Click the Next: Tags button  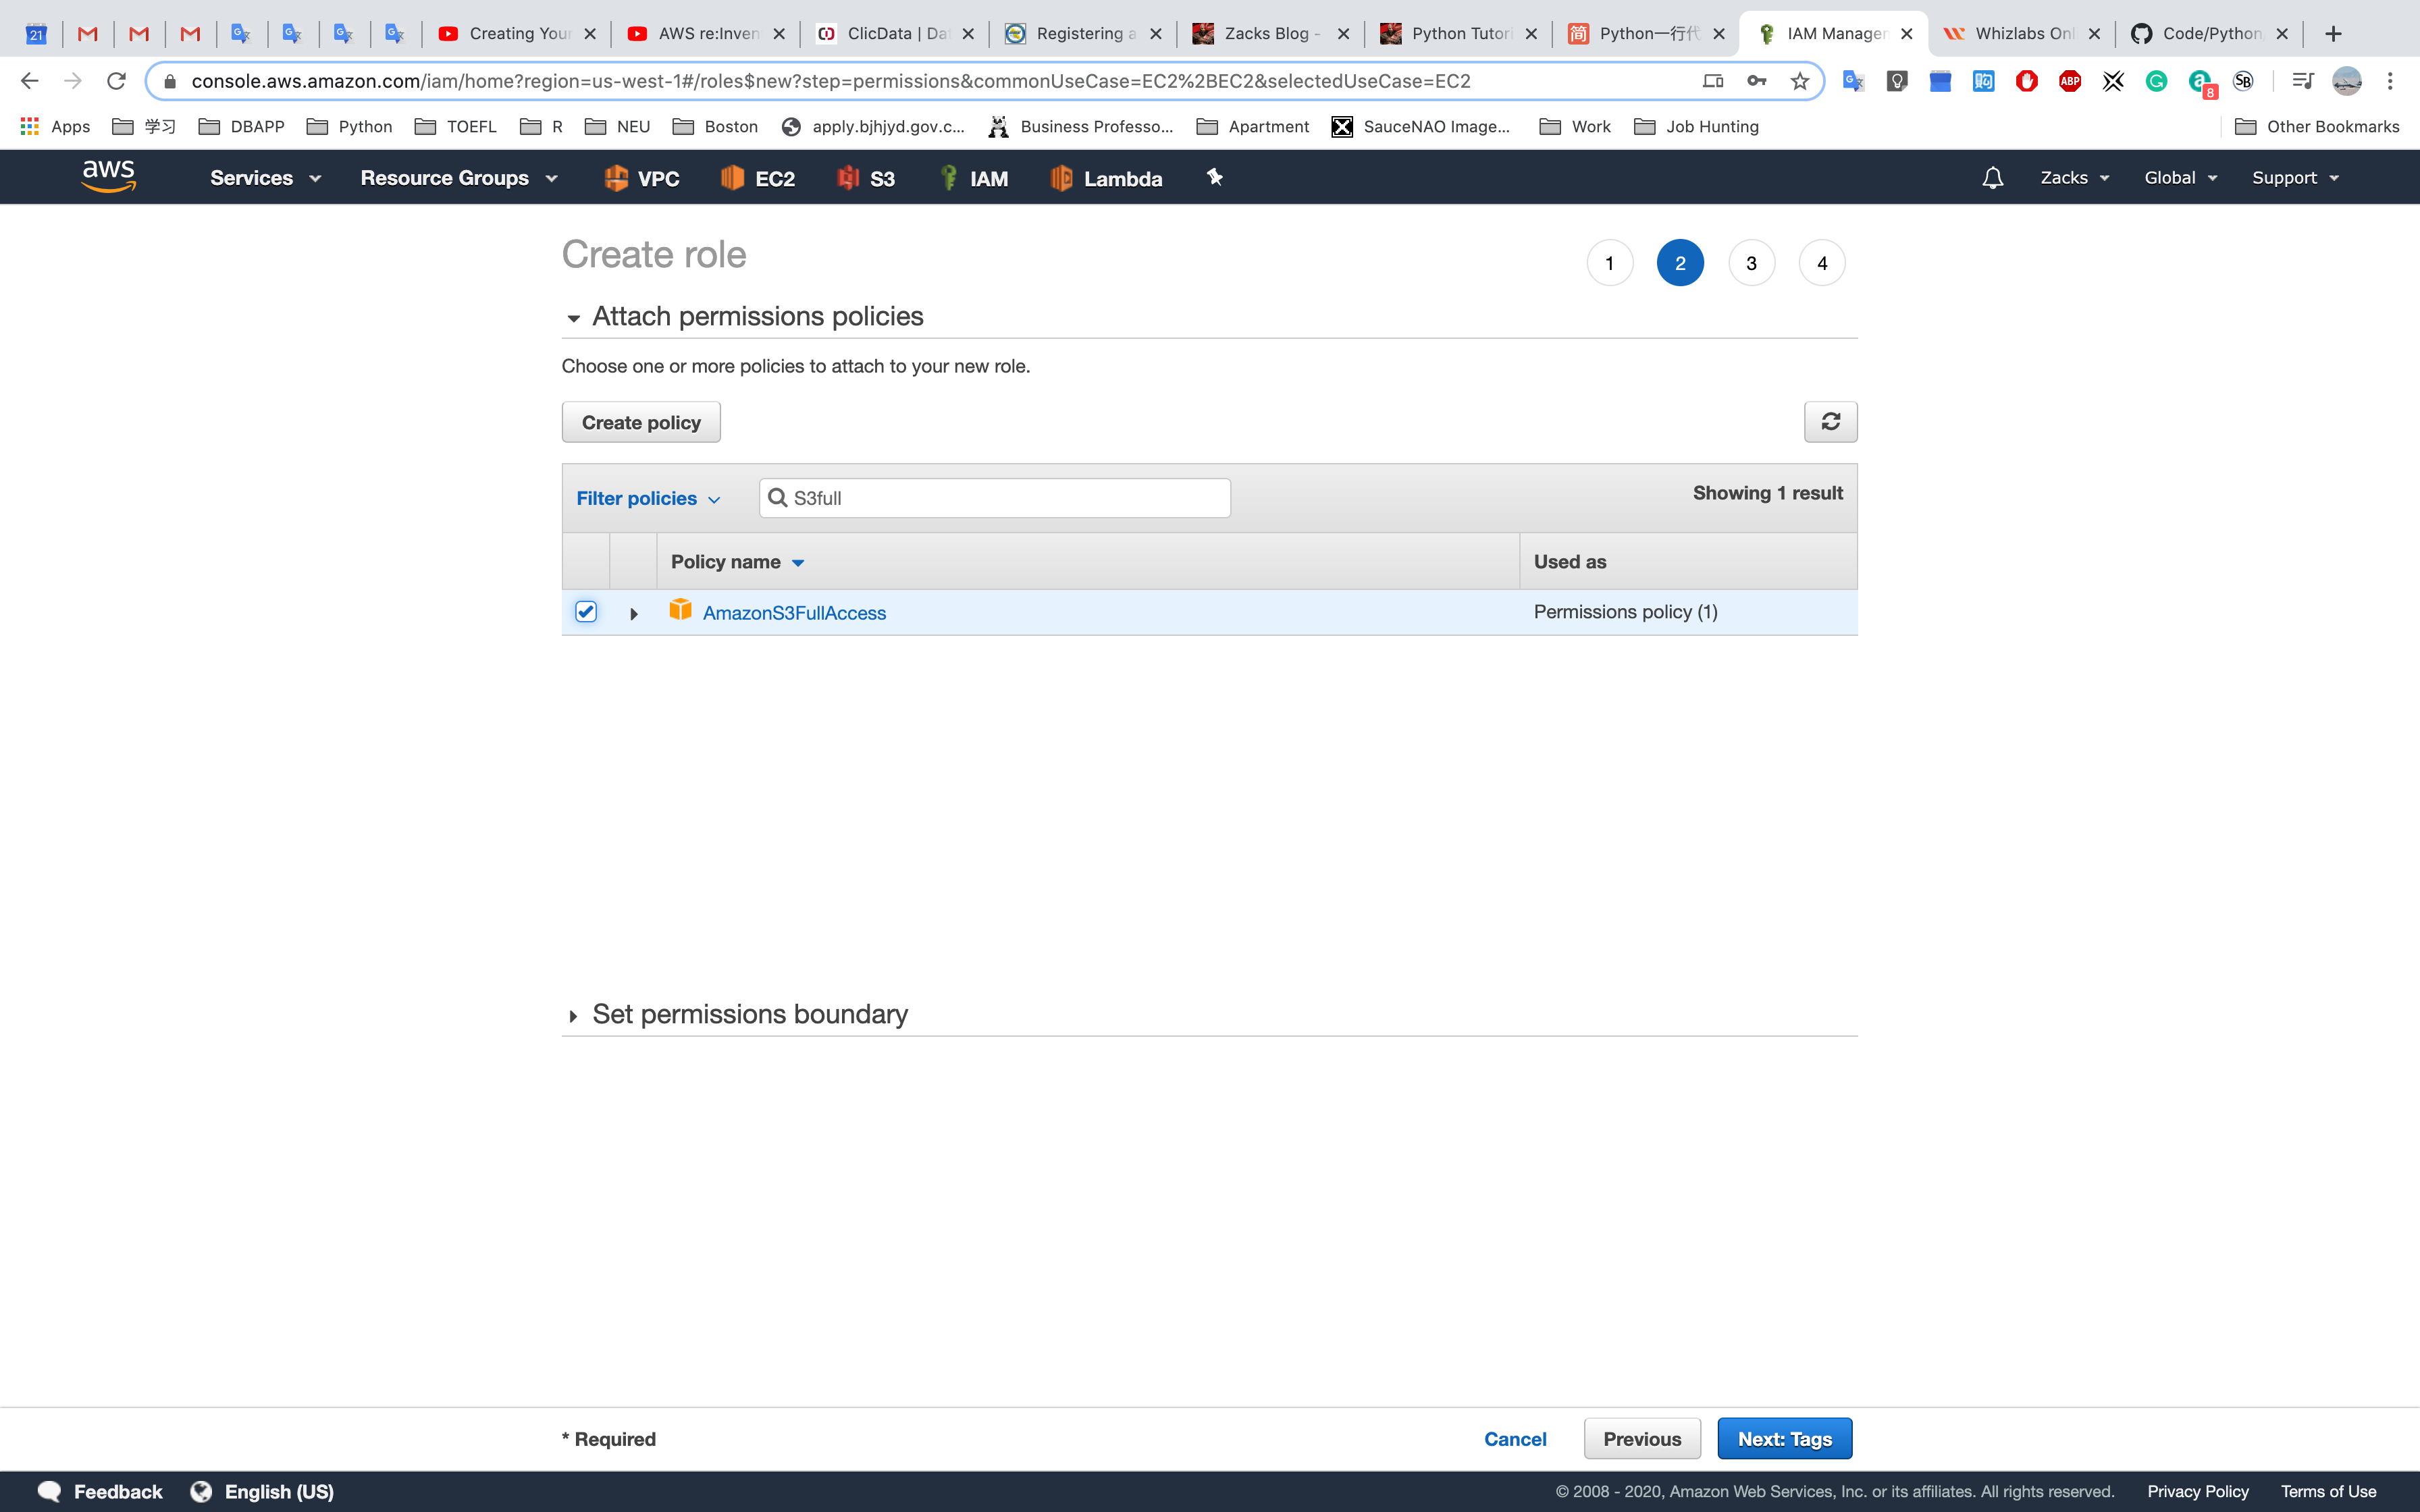[x=1784, y=1438]
